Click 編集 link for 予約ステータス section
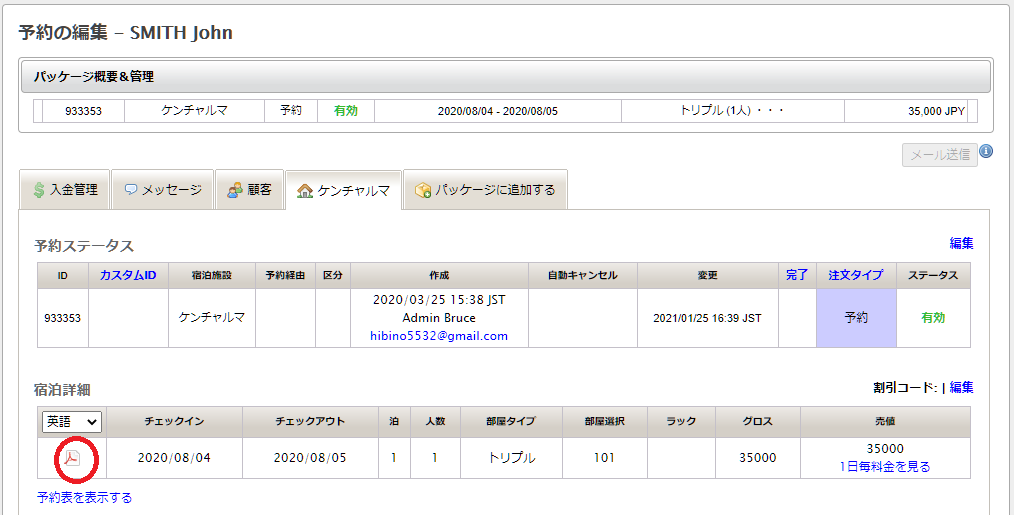Viewport: 1014px width, 515px height. pos(961,243)
